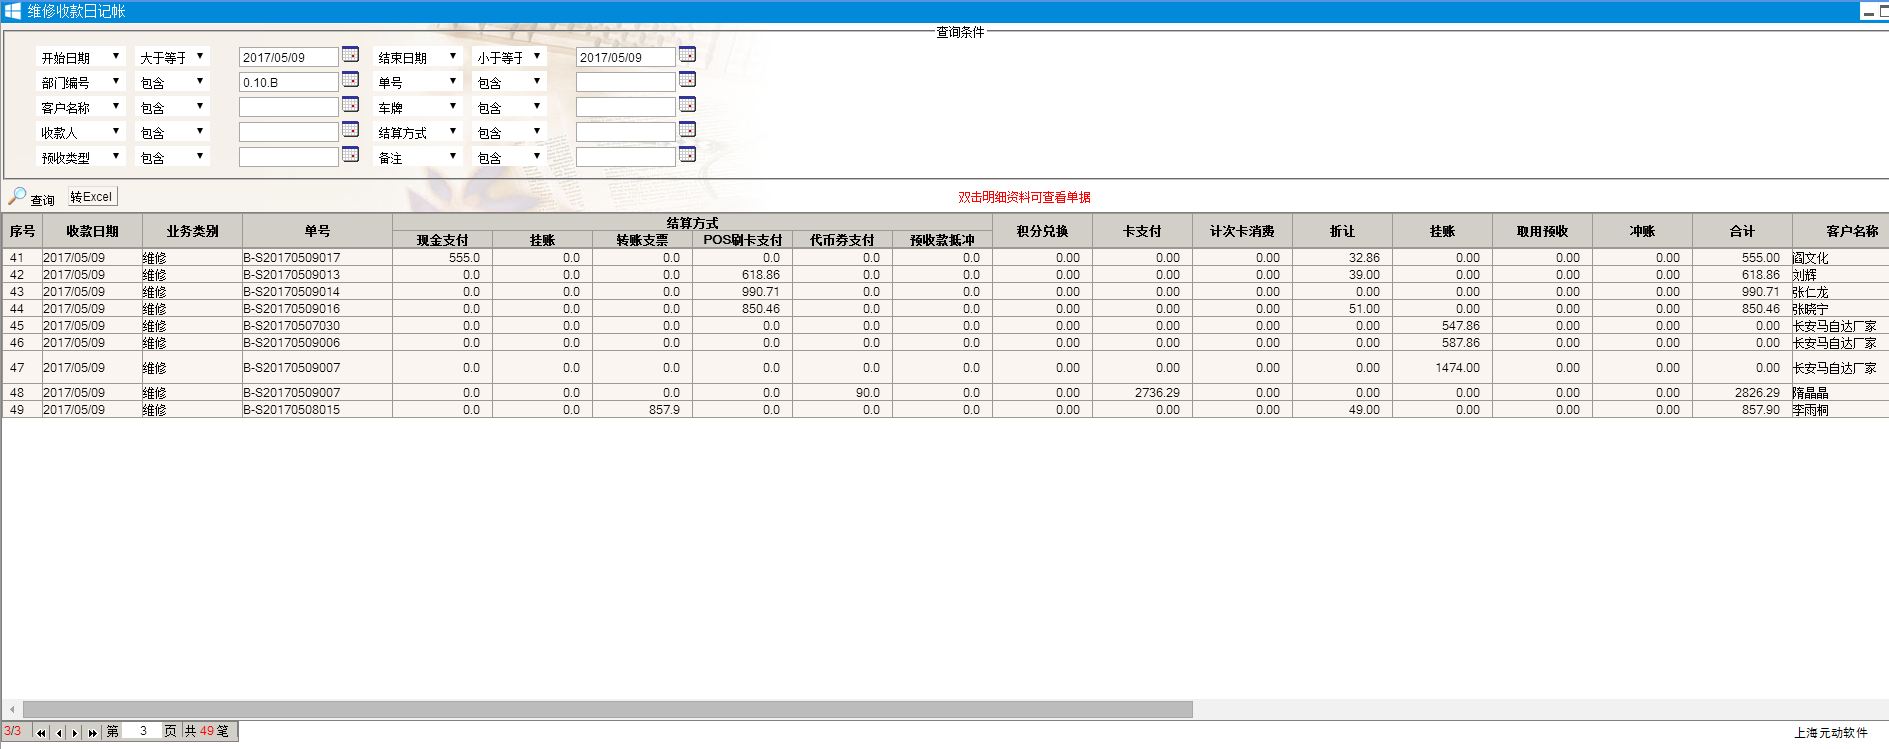
Task: Click the 收款日期 column header
Action: (92, 231)
